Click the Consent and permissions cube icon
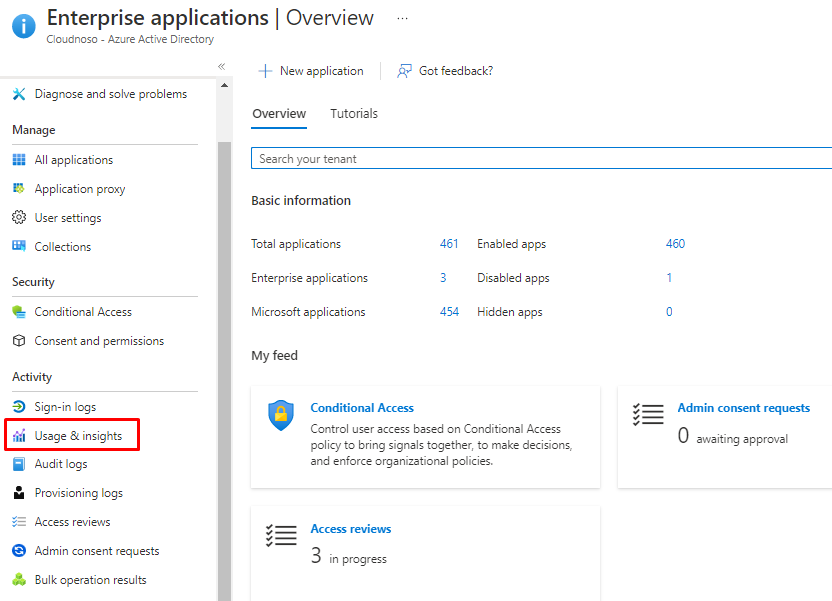The height and width of the screenshot is (601, 832). coord(19,341)
